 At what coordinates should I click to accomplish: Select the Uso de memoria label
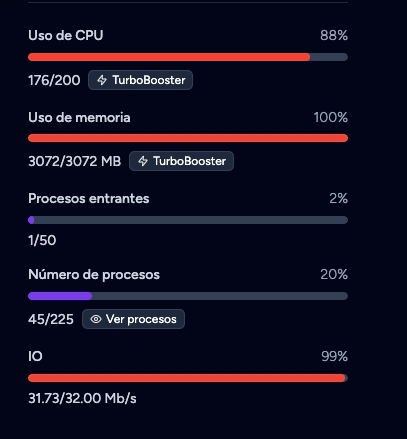pos(79,117)
